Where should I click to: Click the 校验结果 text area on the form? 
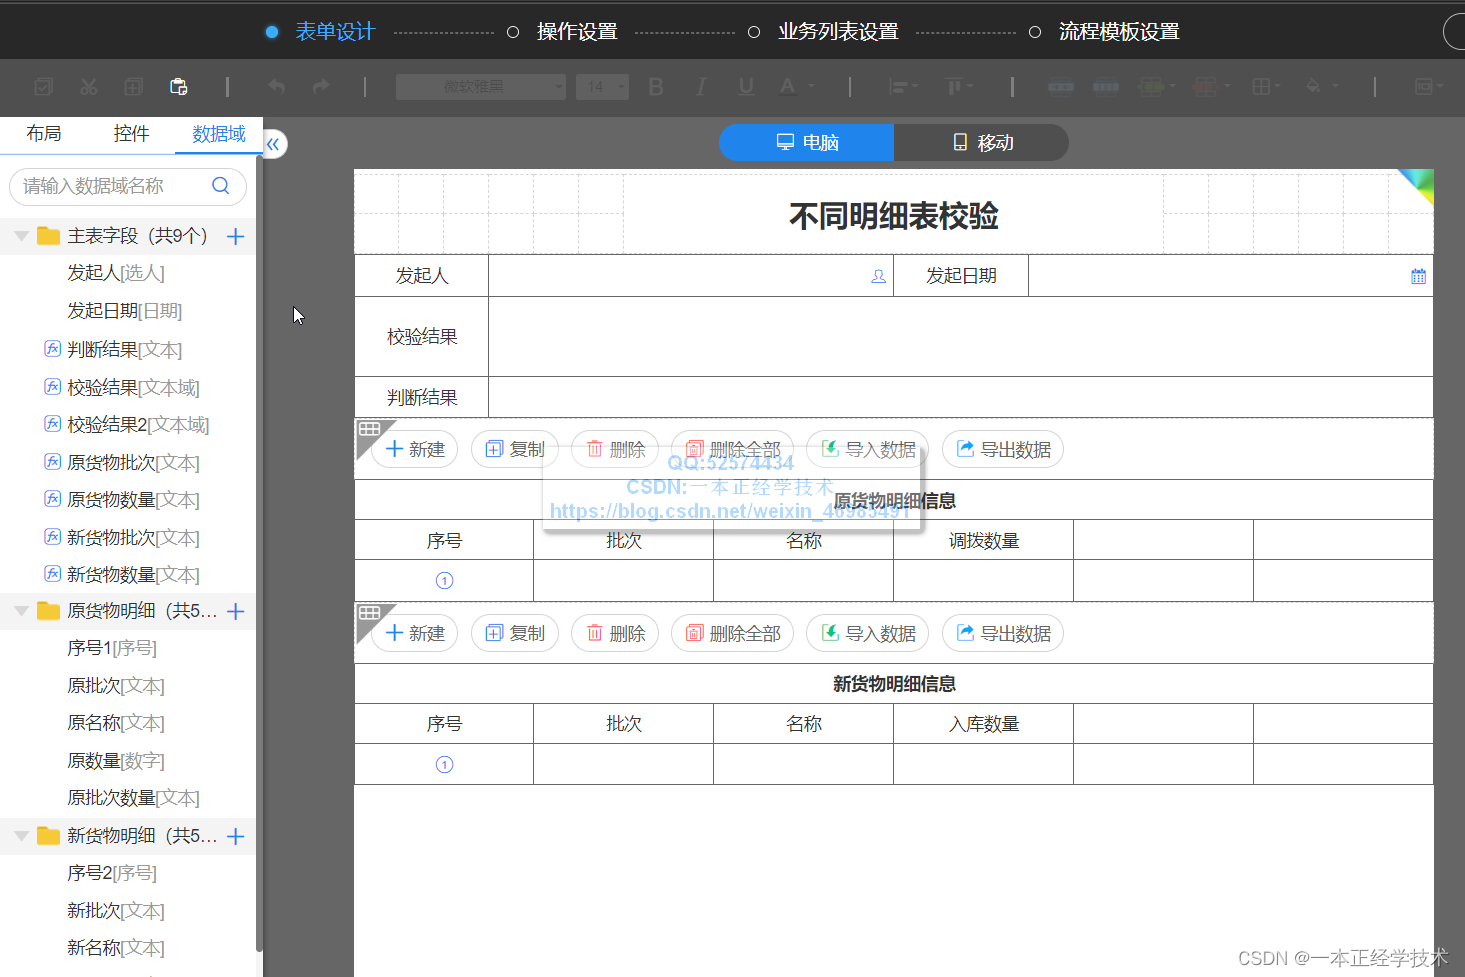click(960, 337)
